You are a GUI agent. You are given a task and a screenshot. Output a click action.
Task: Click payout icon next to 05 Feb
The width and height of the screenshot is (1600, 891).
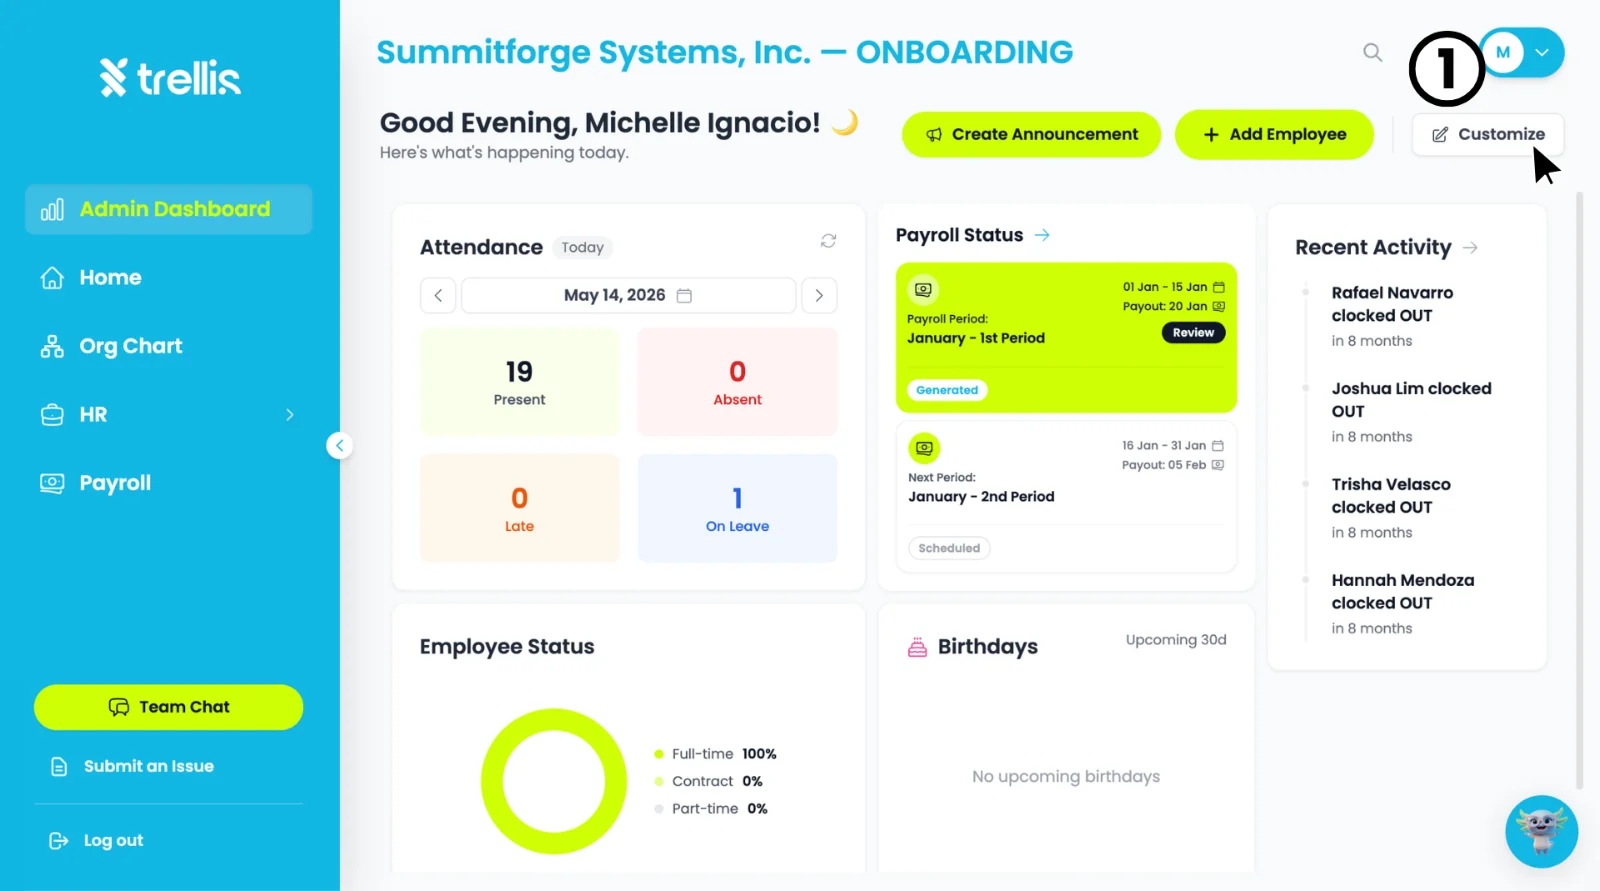[1217, 465]
